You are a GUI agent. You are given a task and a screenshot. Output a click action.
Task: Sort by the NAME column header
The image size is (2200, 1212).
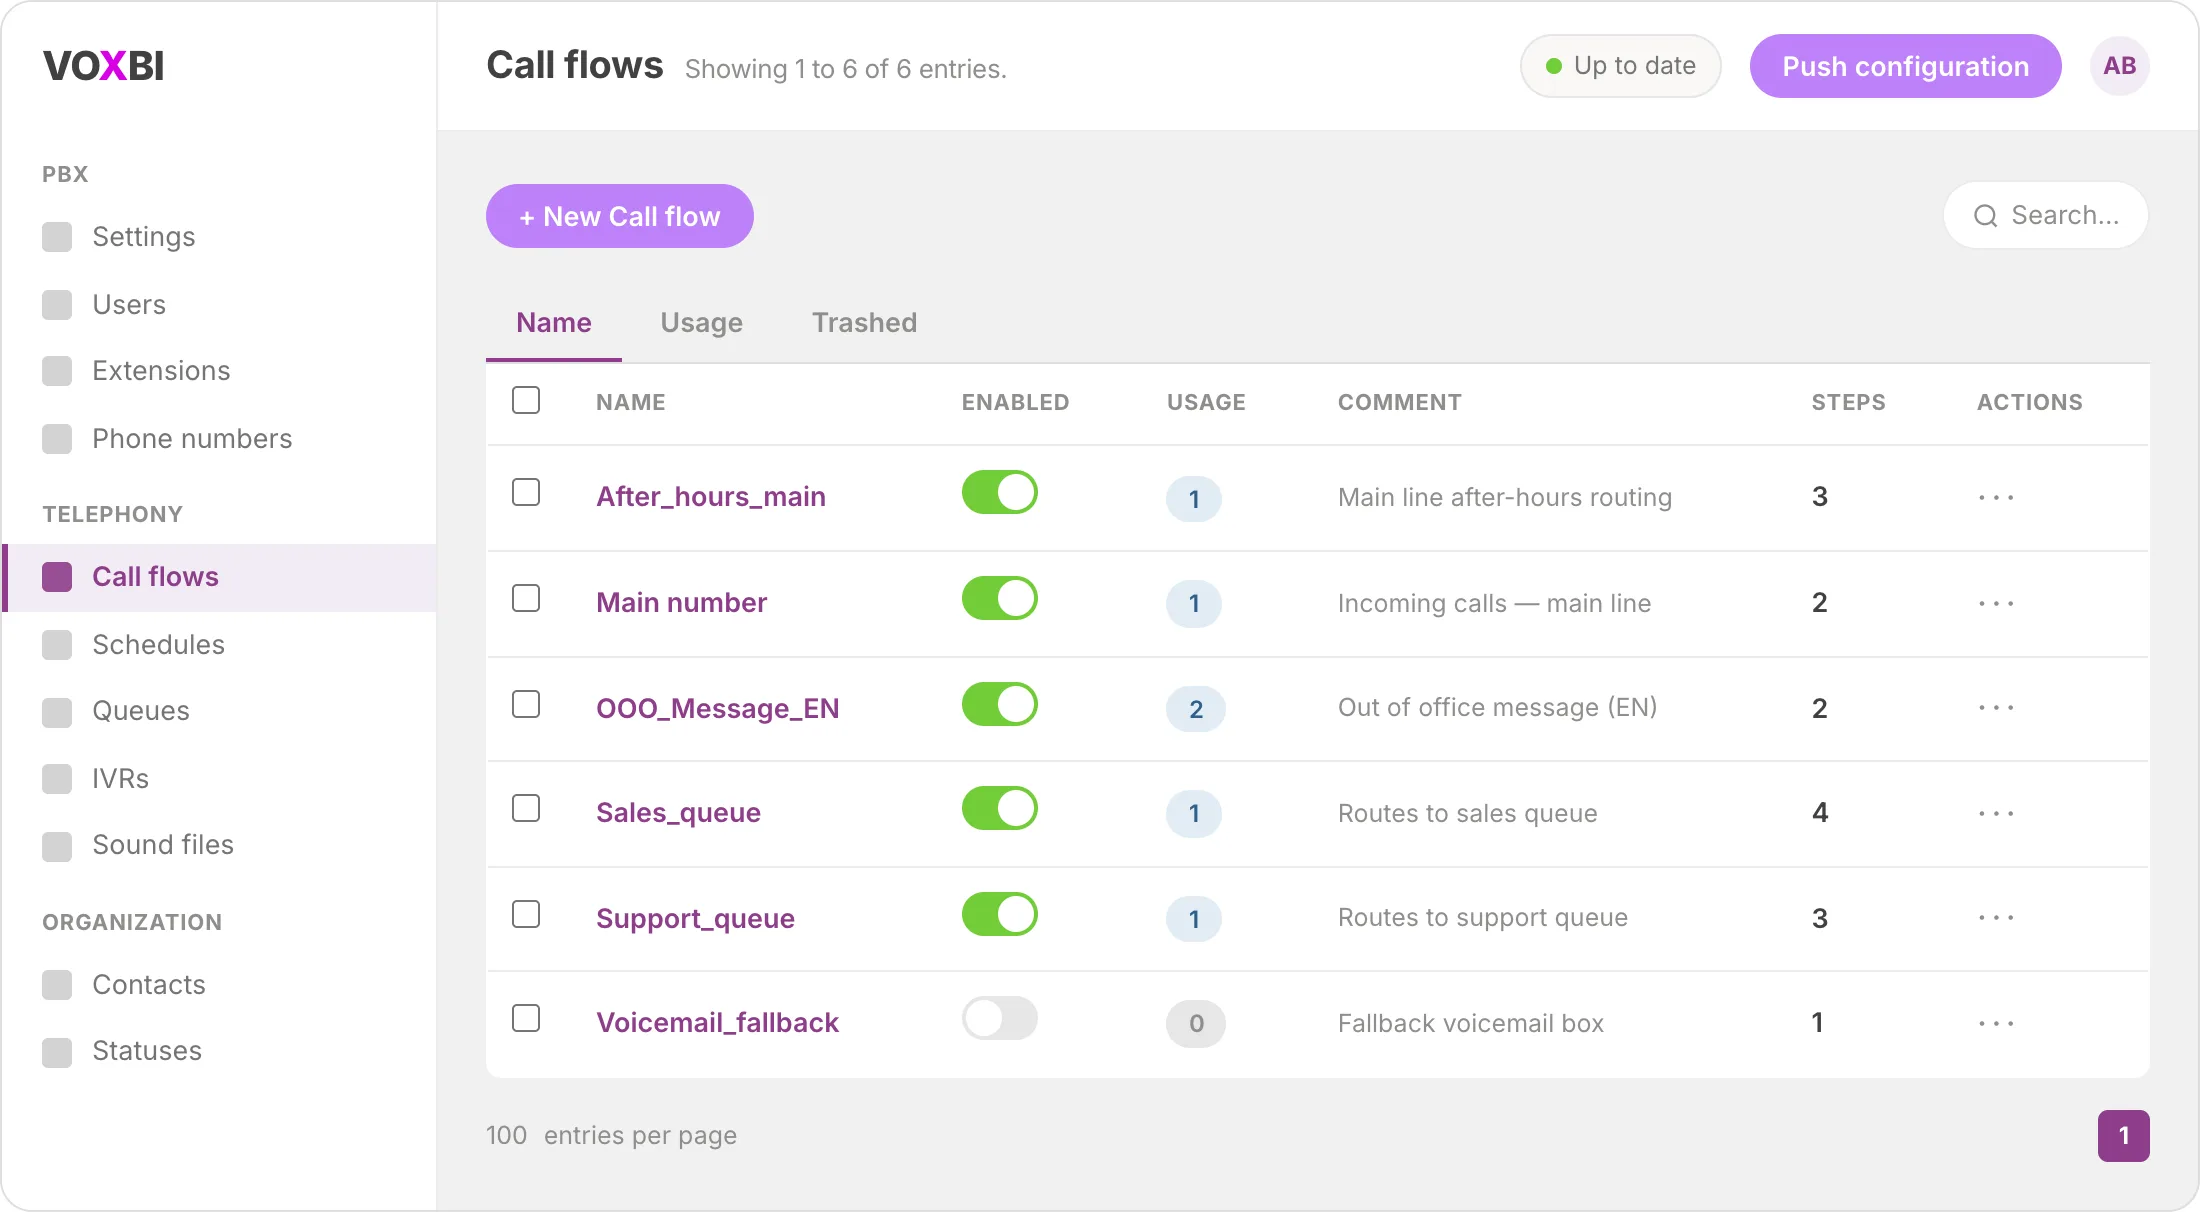(630, 402)
